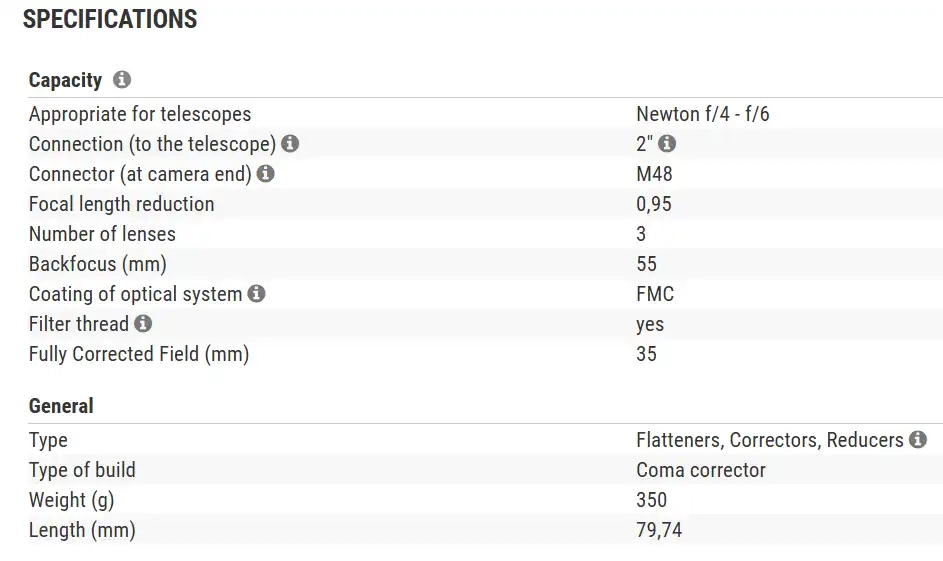
Task: Click the Fully Corrected Field (mm) label
Action: (138, 354)
